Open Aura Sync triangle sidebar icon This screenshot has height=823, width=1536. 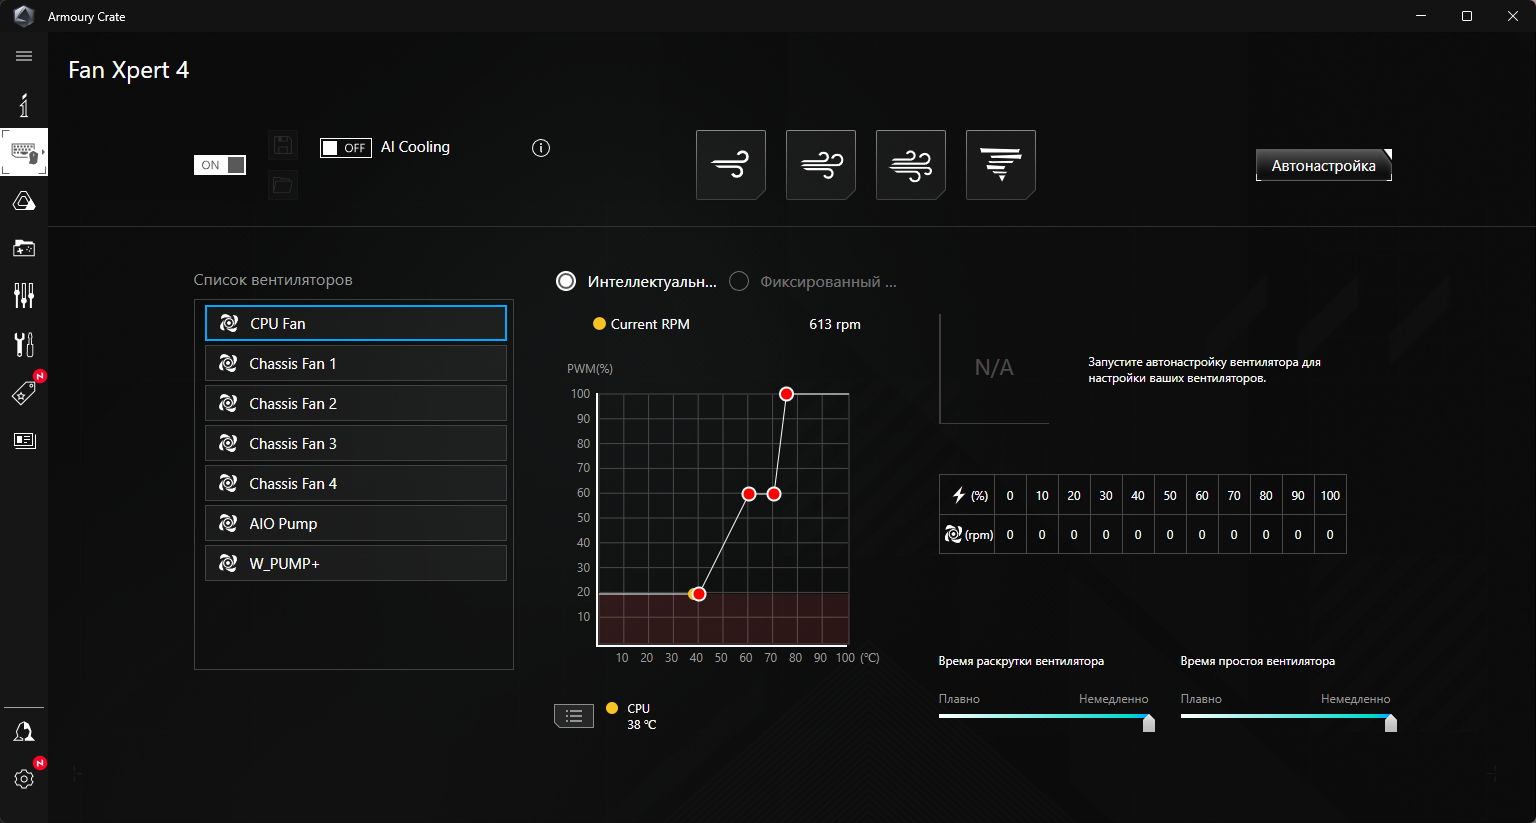click(24, 201)
